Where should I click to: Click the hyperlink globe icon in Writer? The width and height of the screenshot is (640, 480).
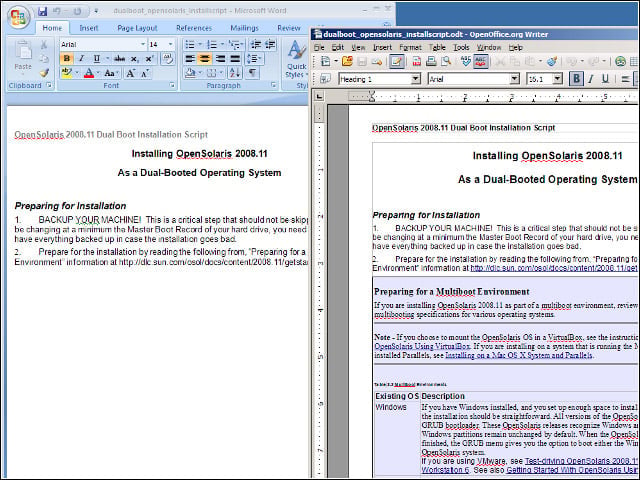coord(620,62)
